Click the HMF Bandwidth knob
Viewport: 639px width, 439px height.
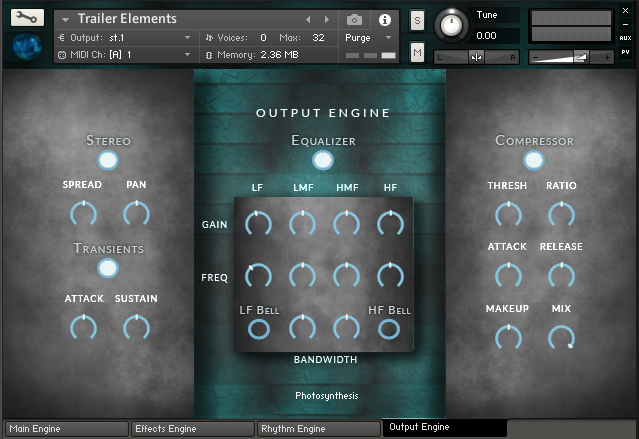click(346, 327)
